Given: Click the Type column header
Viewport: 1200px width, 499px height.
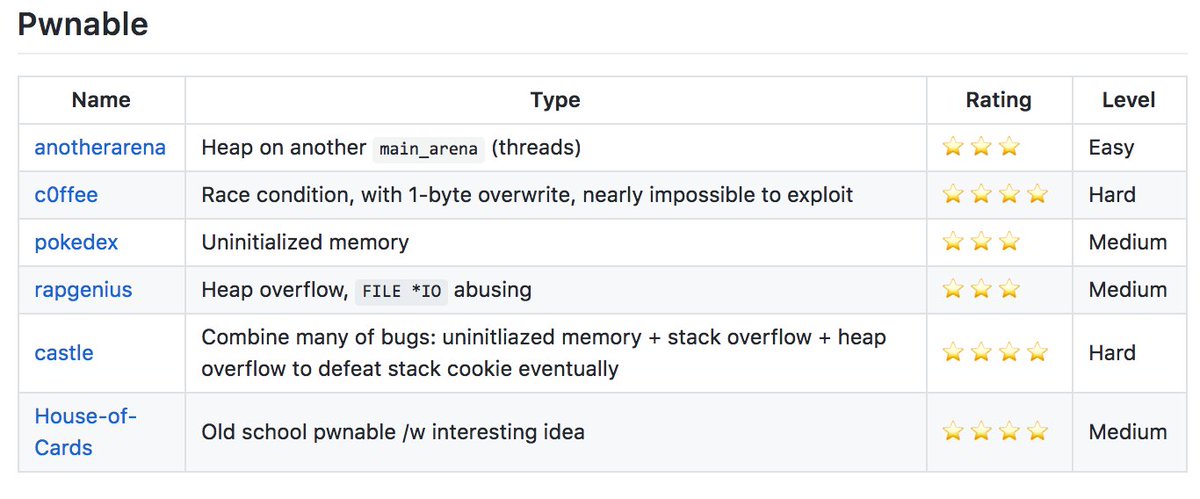Looking at the screenshot, I should coord(555,100).
